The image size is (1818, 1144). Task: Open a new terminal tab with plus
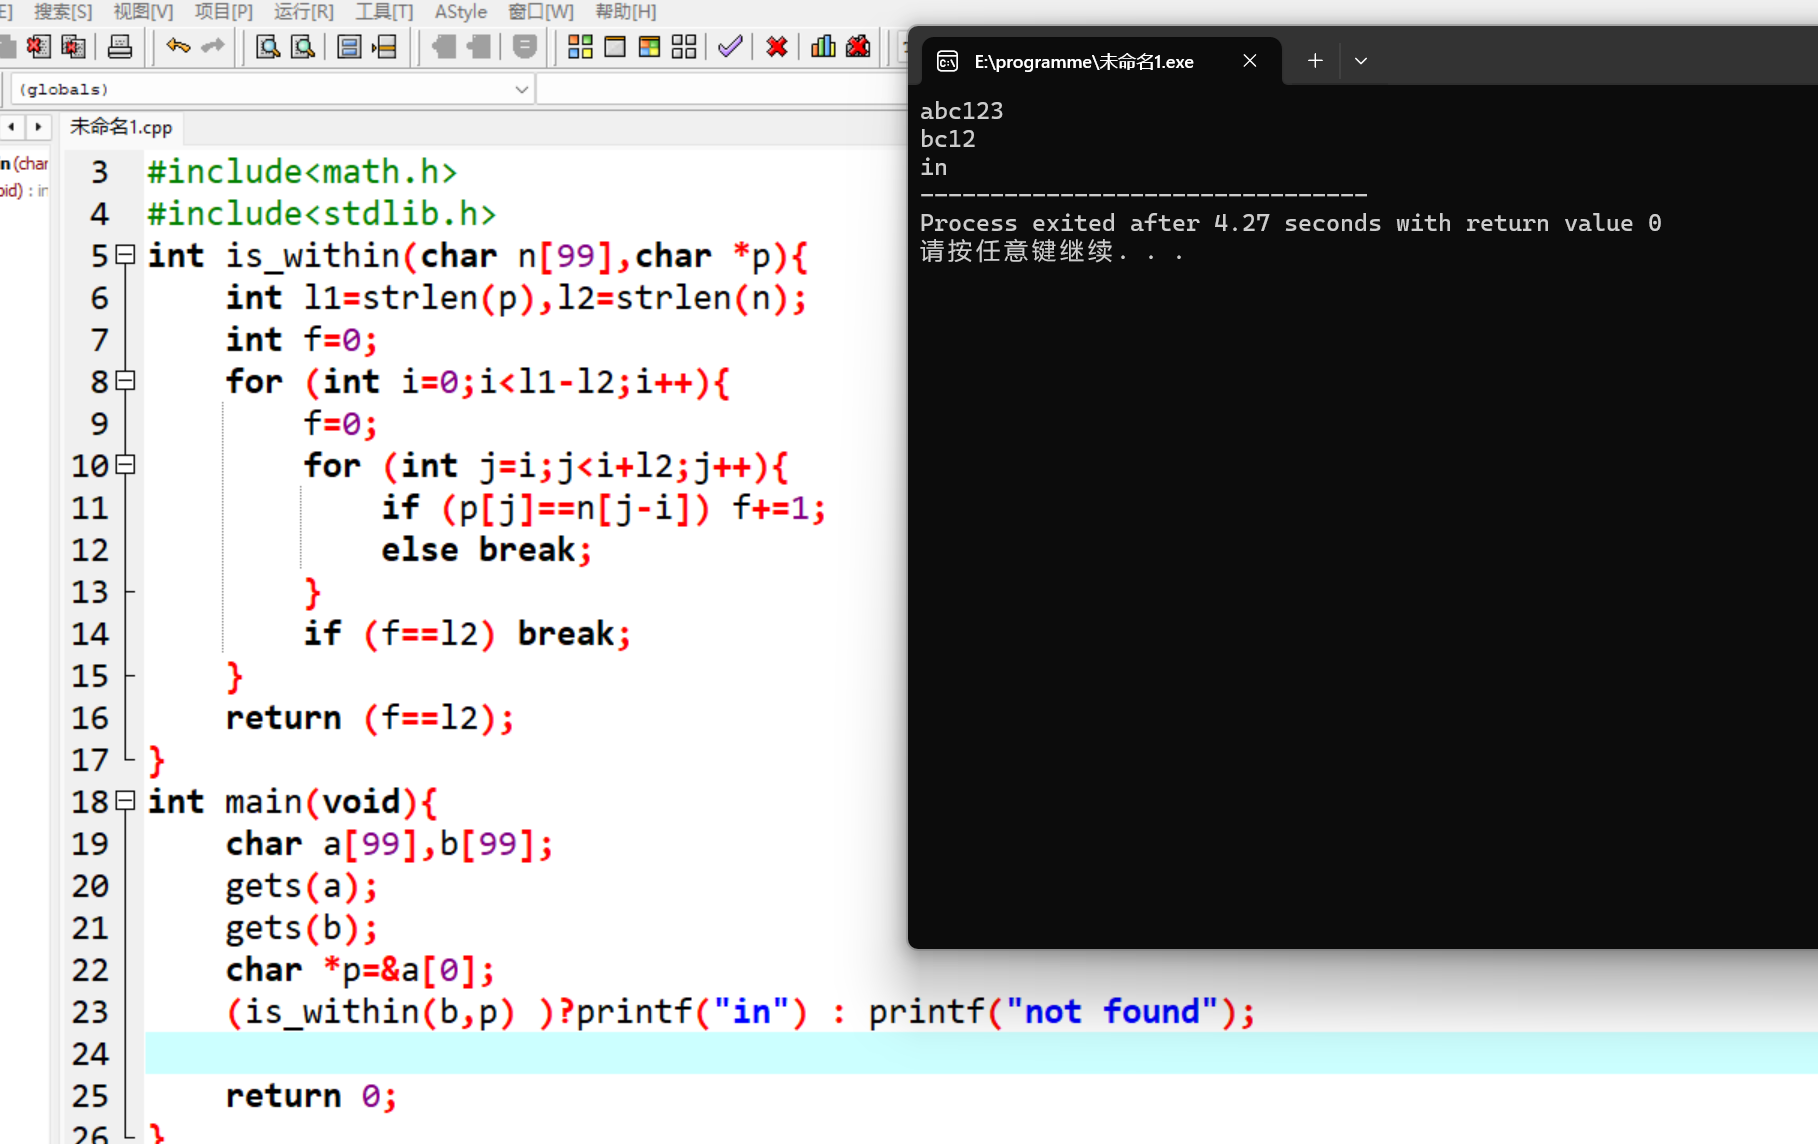pos(1315,61)
